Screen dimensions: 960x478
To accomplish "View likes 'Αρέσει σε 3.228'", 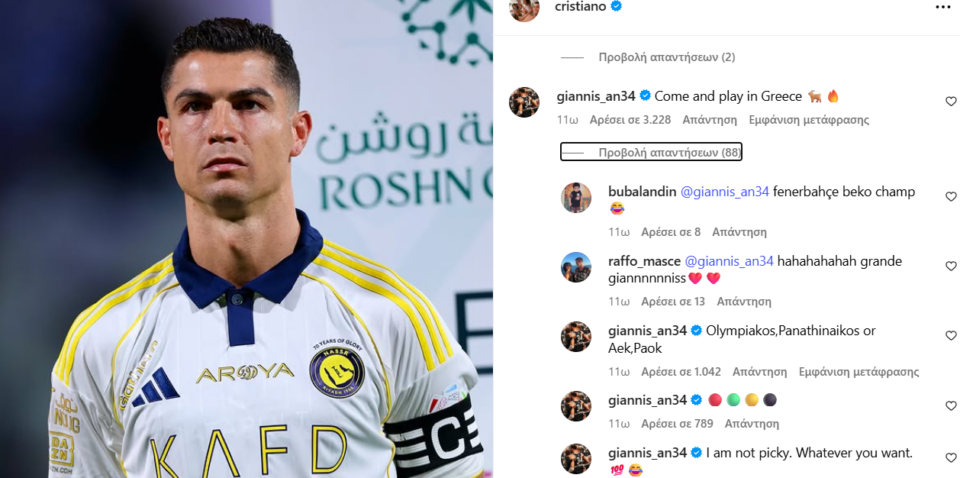I will pyautogui.click(x=630, y=120).
